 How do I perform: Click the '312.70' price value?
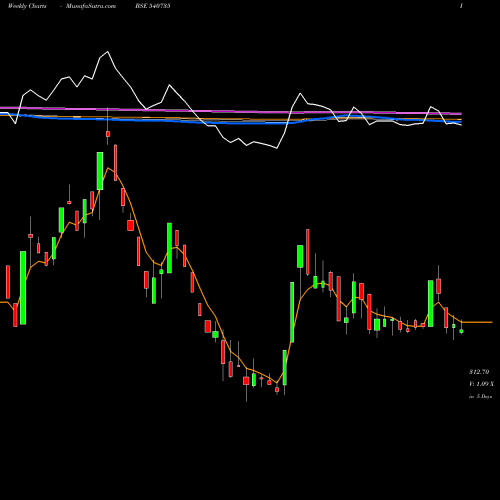479,372
